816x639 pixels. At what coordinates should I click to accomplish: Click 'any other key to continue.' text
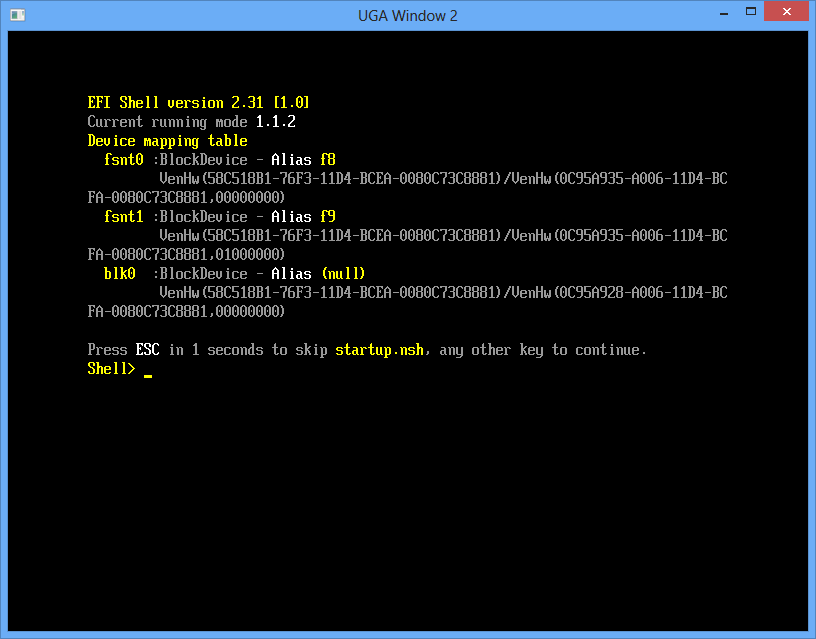(543, 350)
